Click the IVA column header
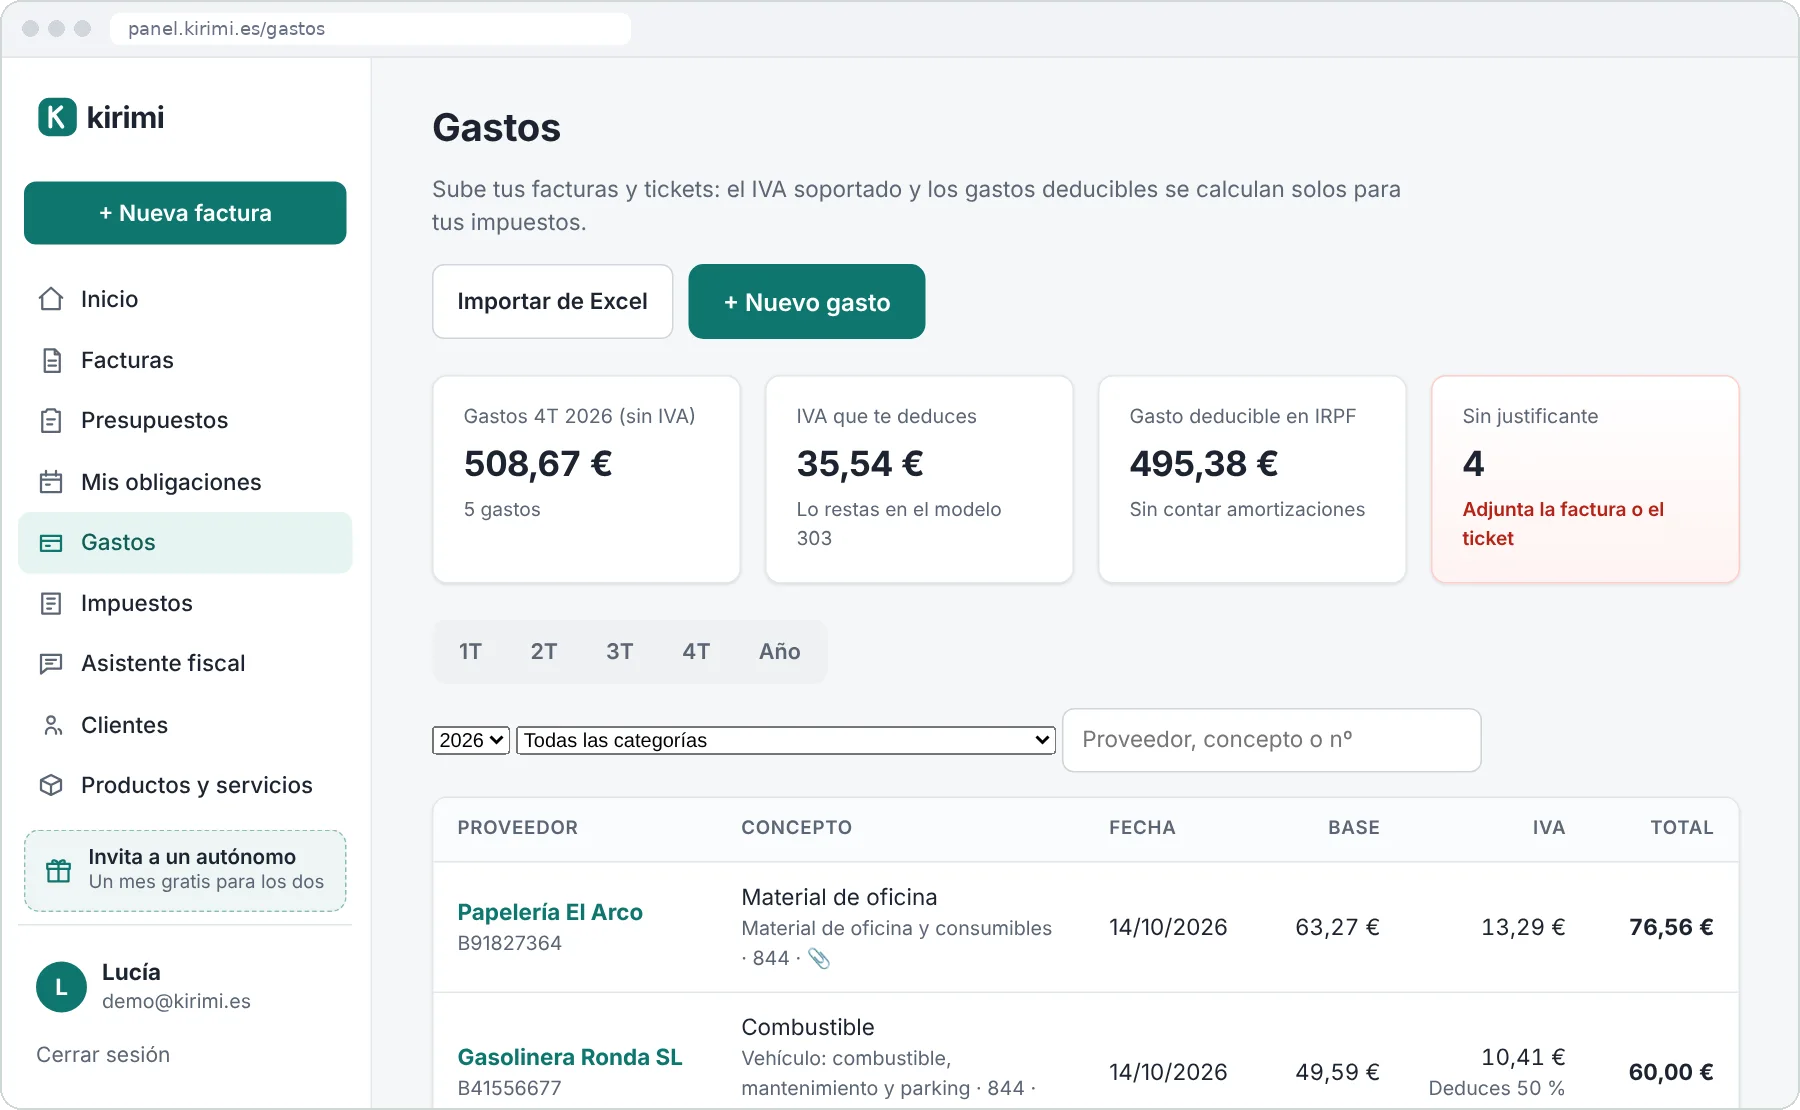 [x=1549, y=828]
